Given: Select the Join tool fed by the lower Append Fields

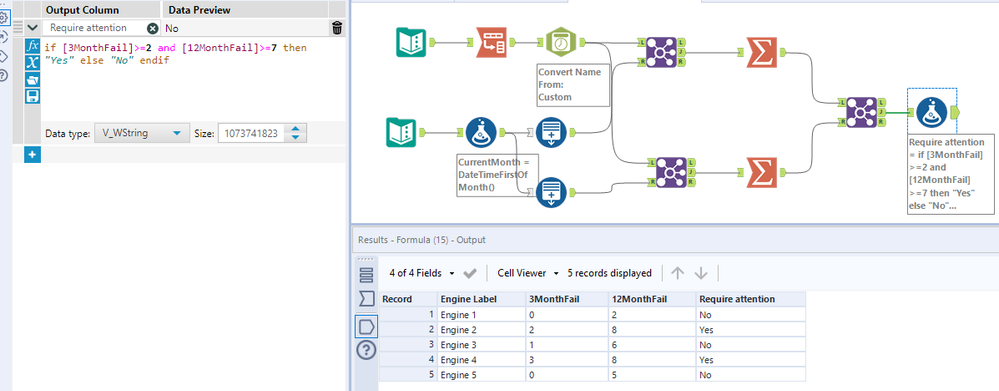Looking at the screenshot, I should (x=672, y=172).
